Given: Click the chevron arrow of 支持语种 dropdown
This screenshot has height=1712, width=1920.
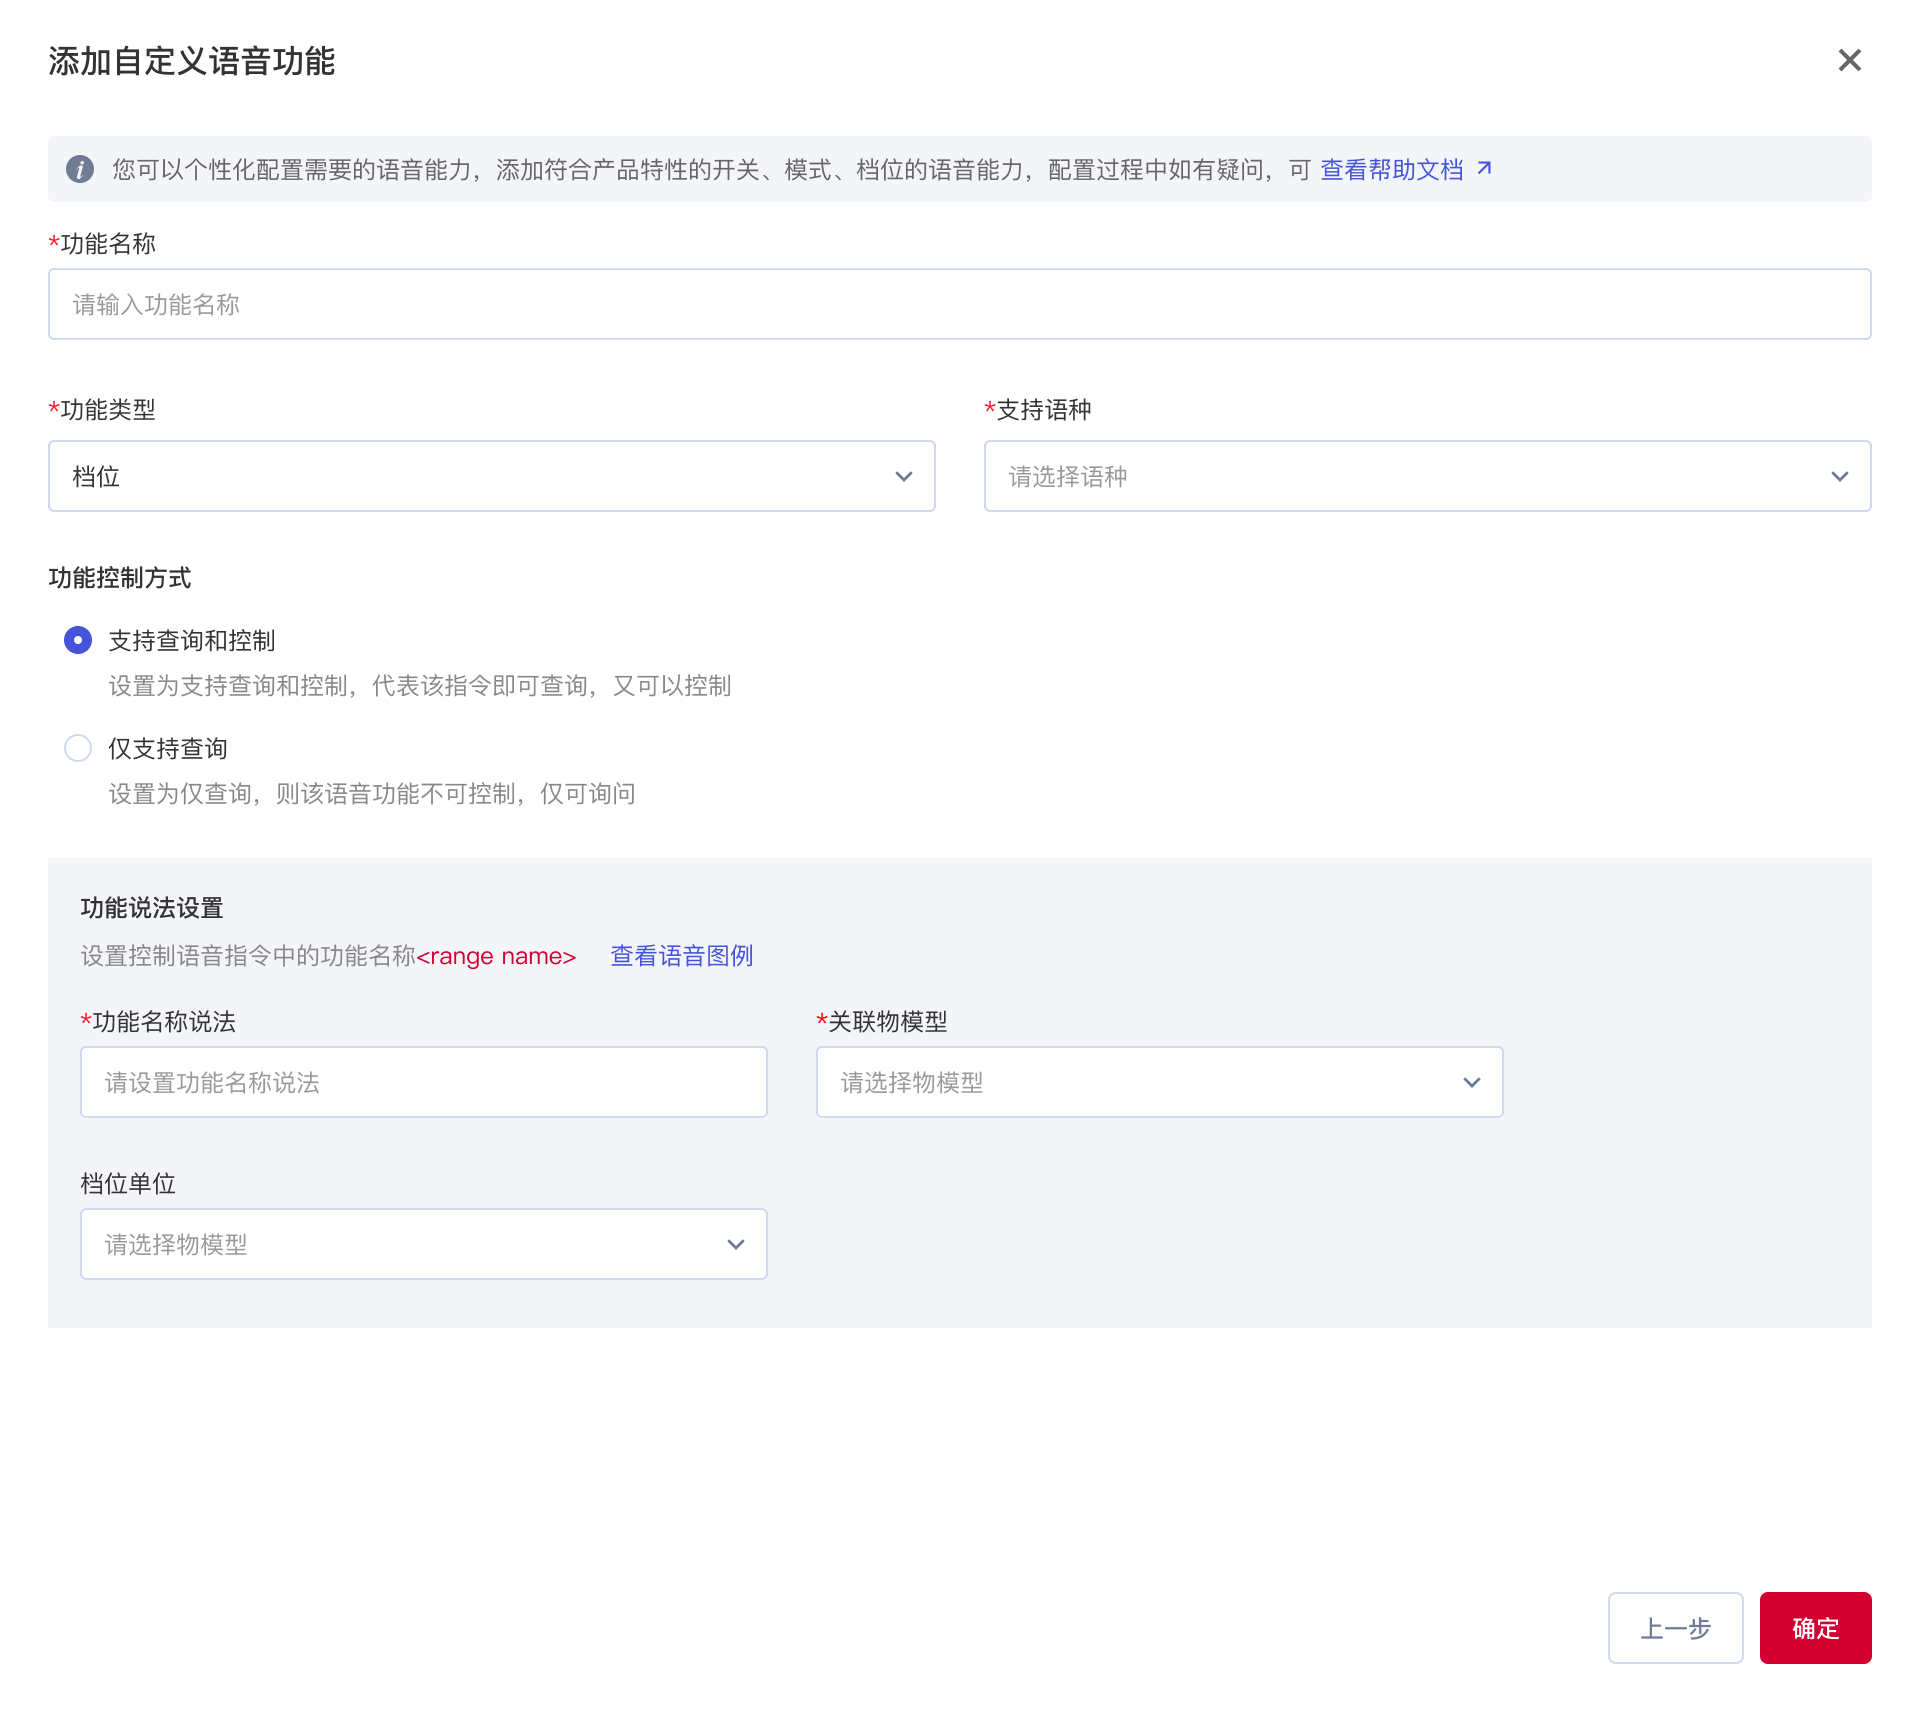Looking at the screenshot, I should tap(1840, 477).
